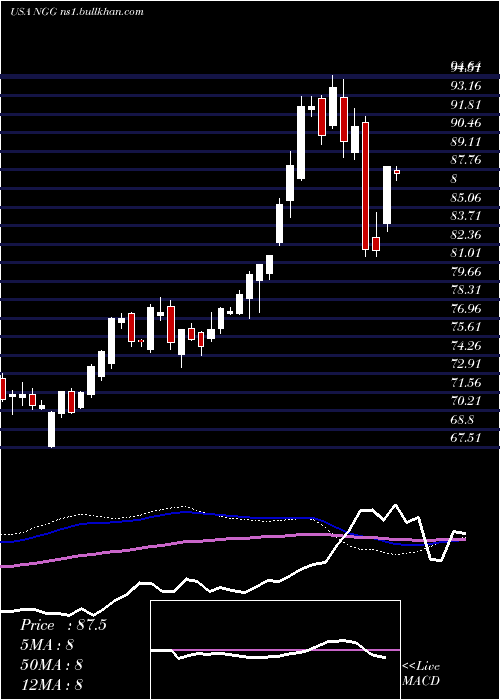Click the 79.66 price axis label
500x700 pixels.
tap(466, 271)
